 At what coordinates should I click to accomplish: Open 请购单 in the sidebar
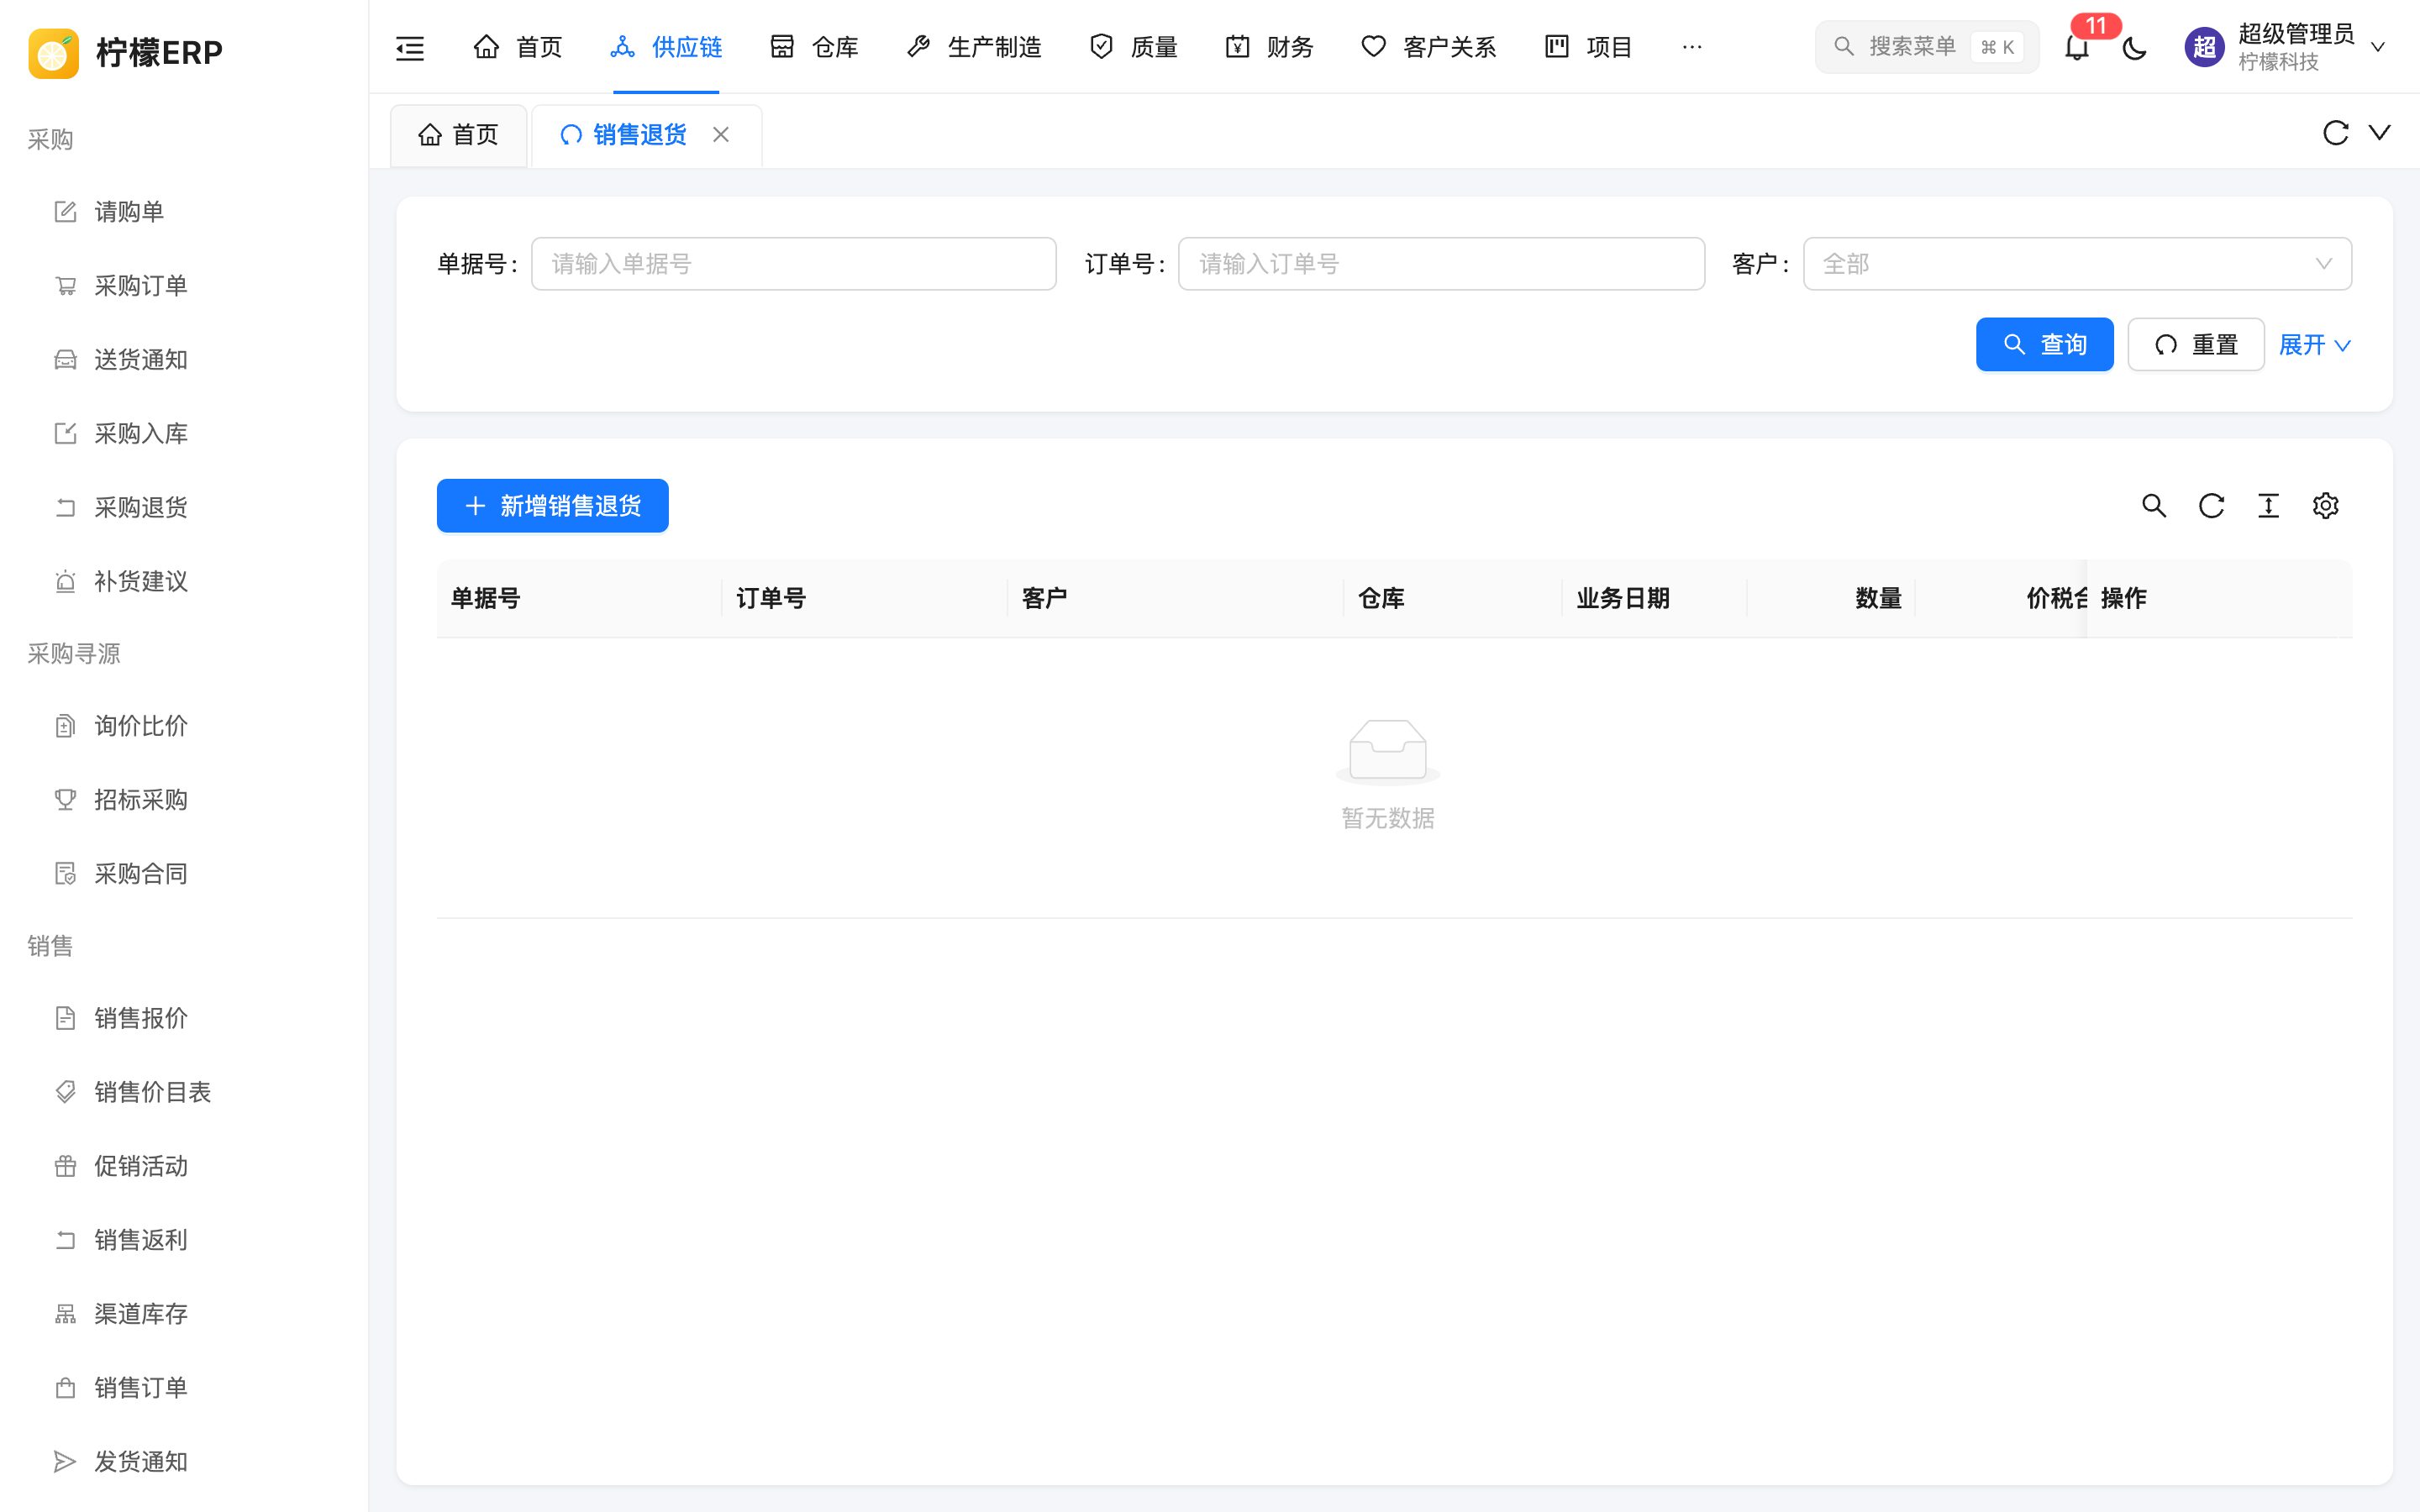point(184,212)
